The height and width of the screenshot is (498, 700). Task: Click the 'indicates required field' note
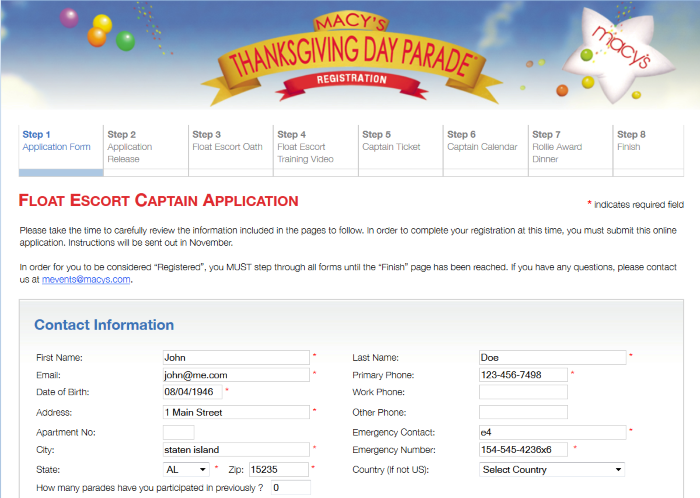635,204
